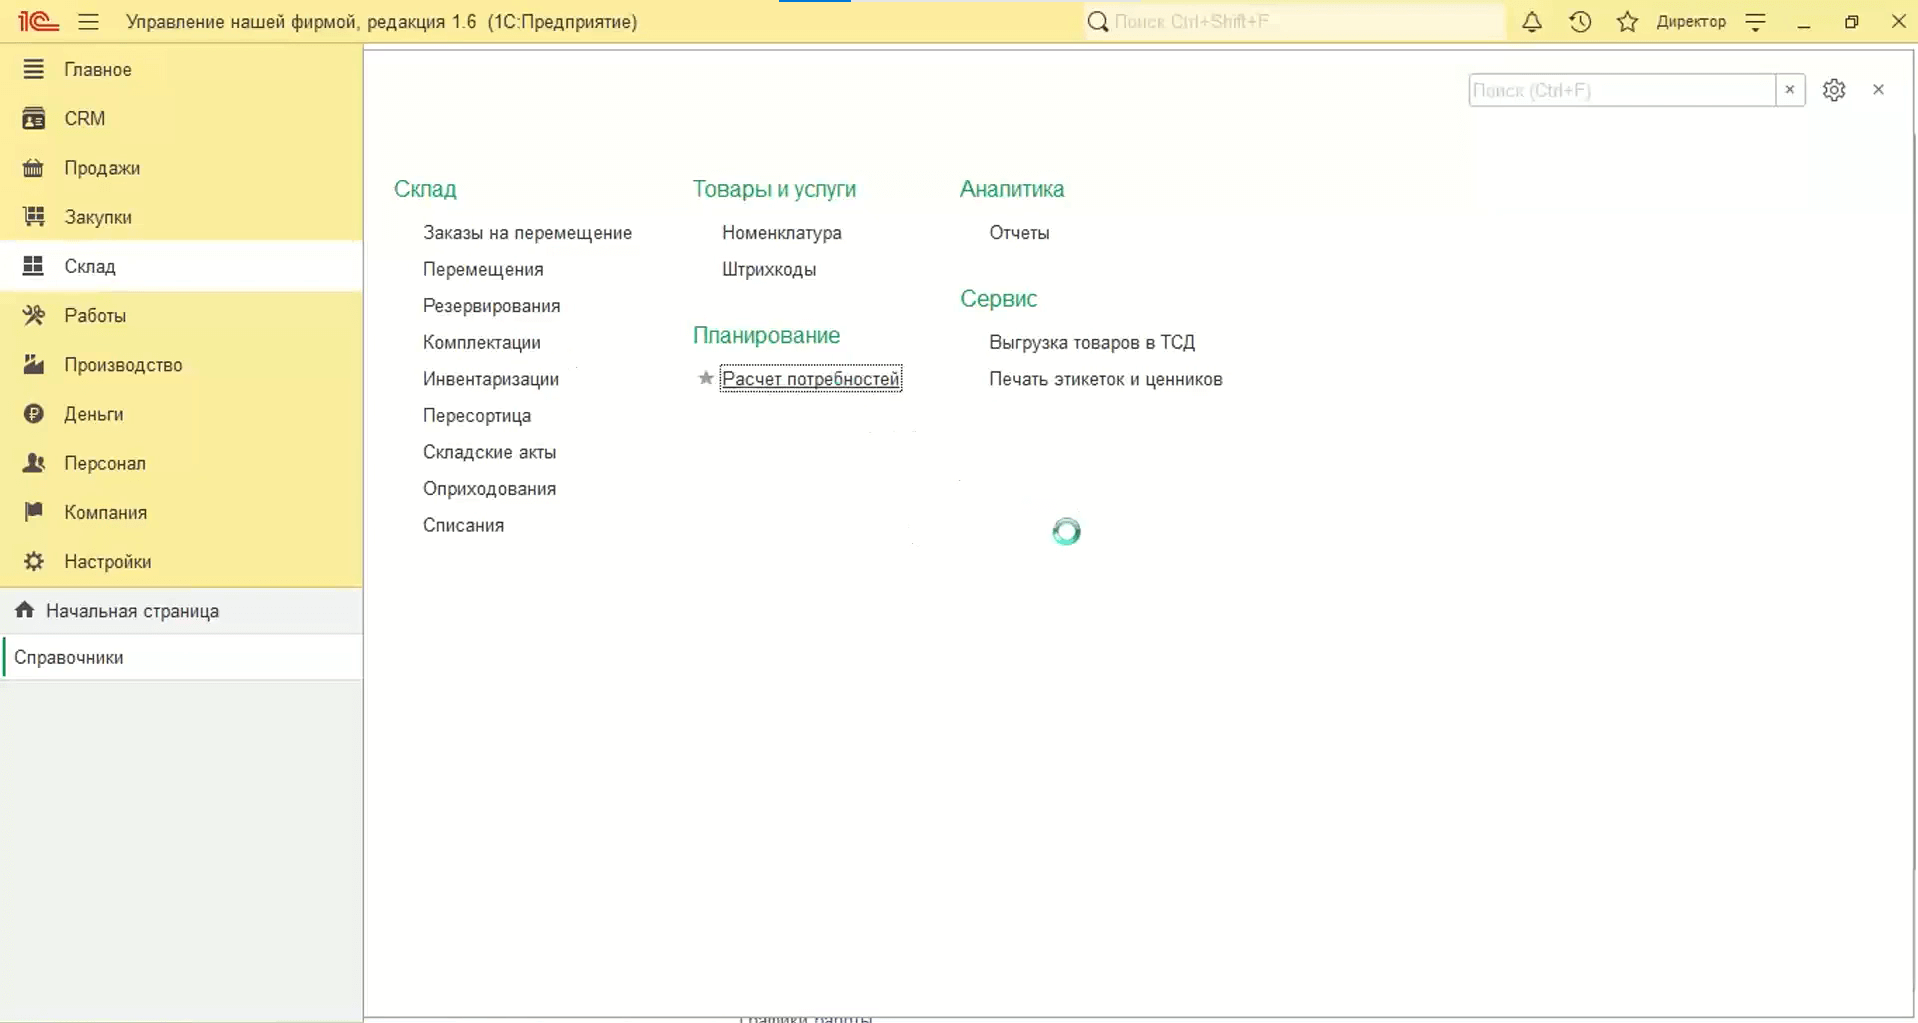Click the Планирование heading
Viewport: 1918px width, 1023px height.
[766, 335]
